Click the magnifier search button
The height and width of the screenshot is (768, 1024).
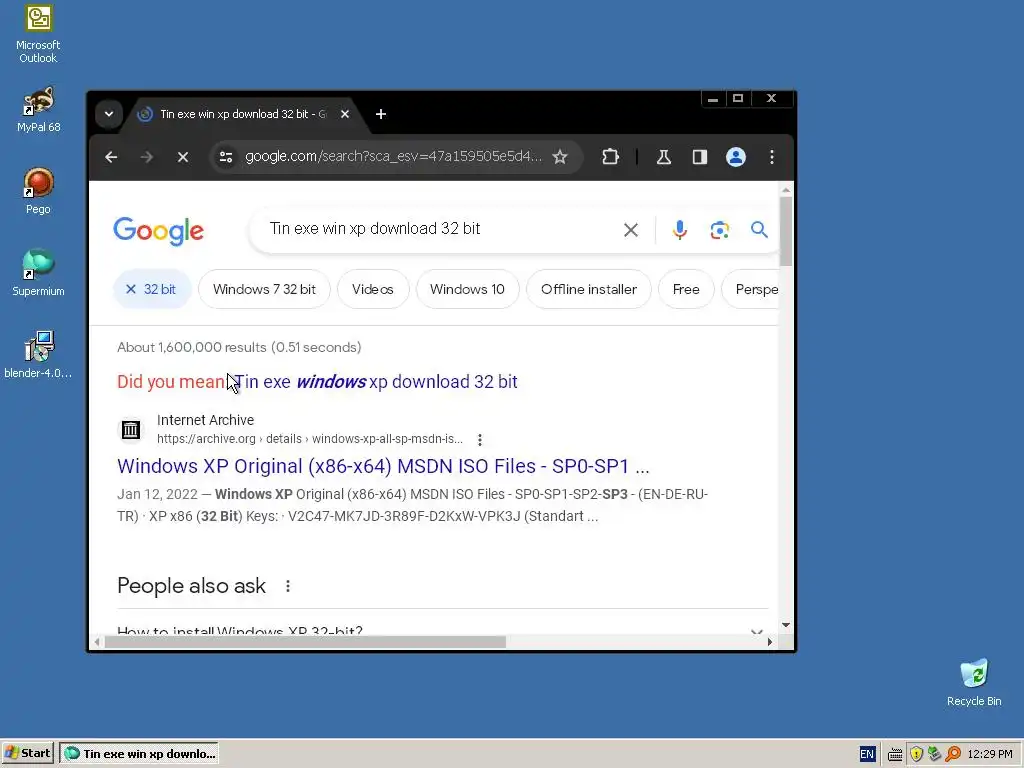759,230
